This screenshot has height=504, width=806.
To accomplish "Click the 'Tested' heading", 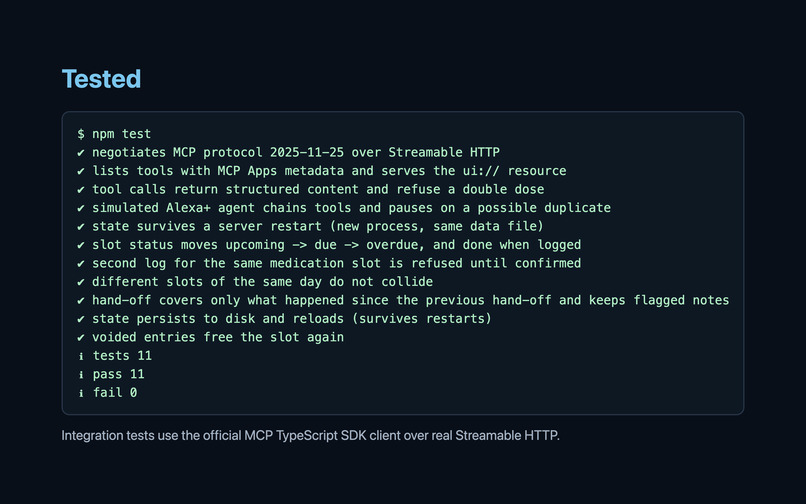I will pos(101,79).
